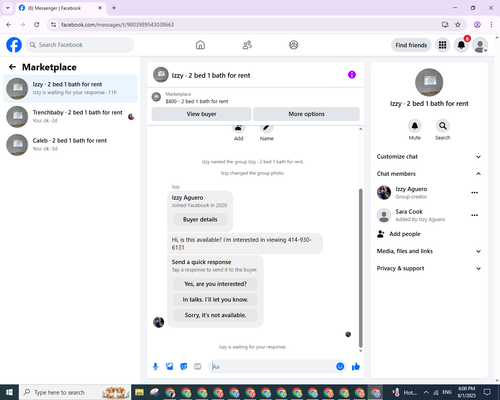The width and height of the screenshot is (500, 400).
Task: Open Buyer details for Izzy Aguero
Action: tap(200, 219)
